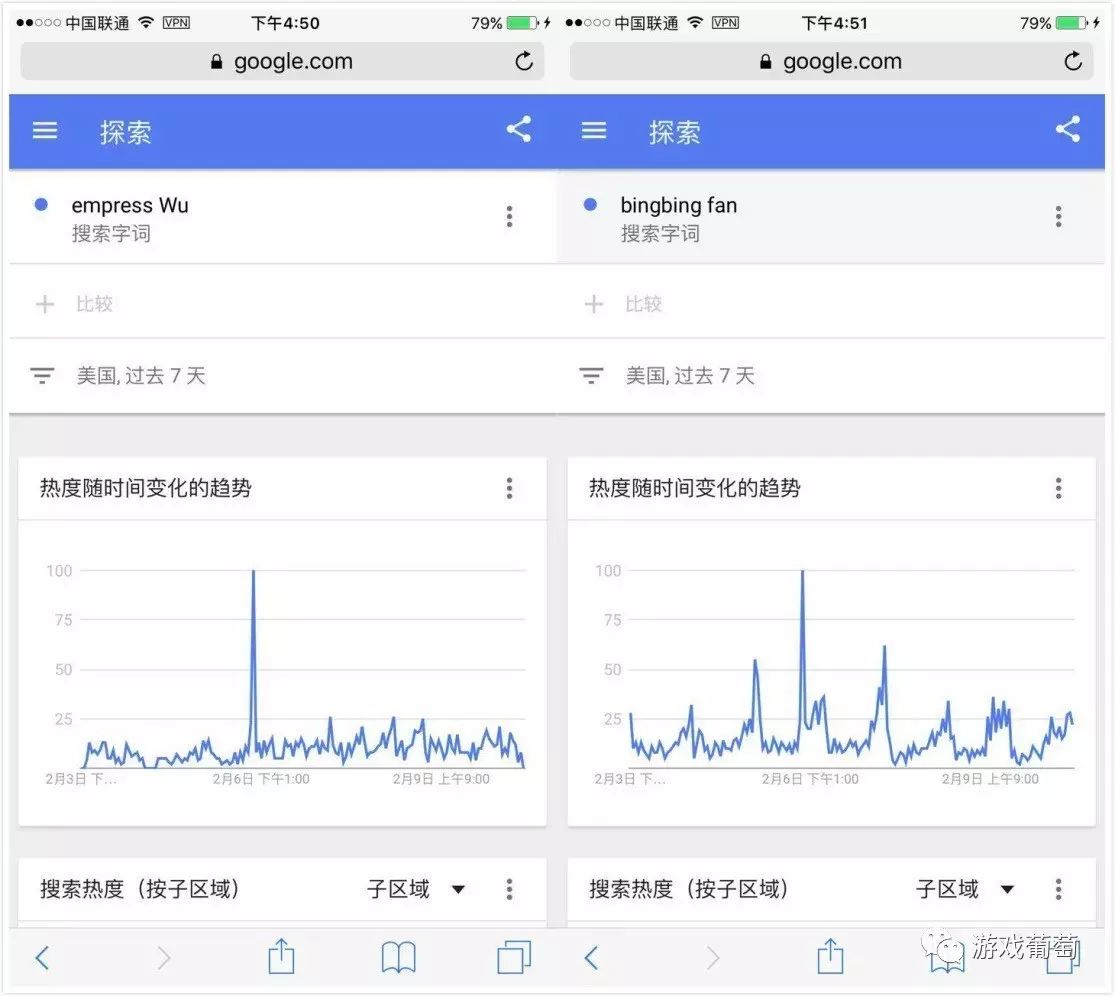Open 美国, 过去 7 天 filter on left screen
1115x996 pixels.
[141, 375]
